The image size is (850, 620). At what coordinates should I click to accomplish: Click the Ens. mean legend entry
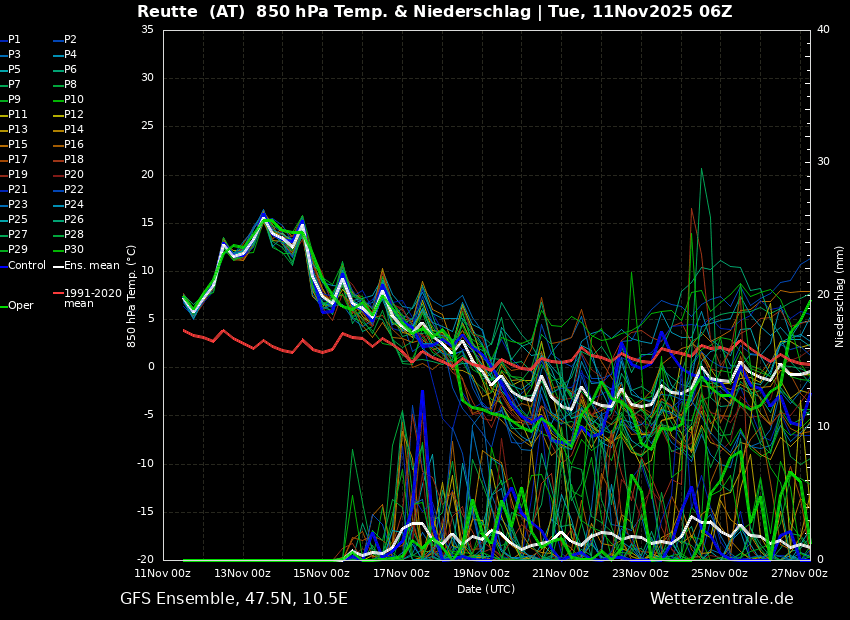coord(91,266)
